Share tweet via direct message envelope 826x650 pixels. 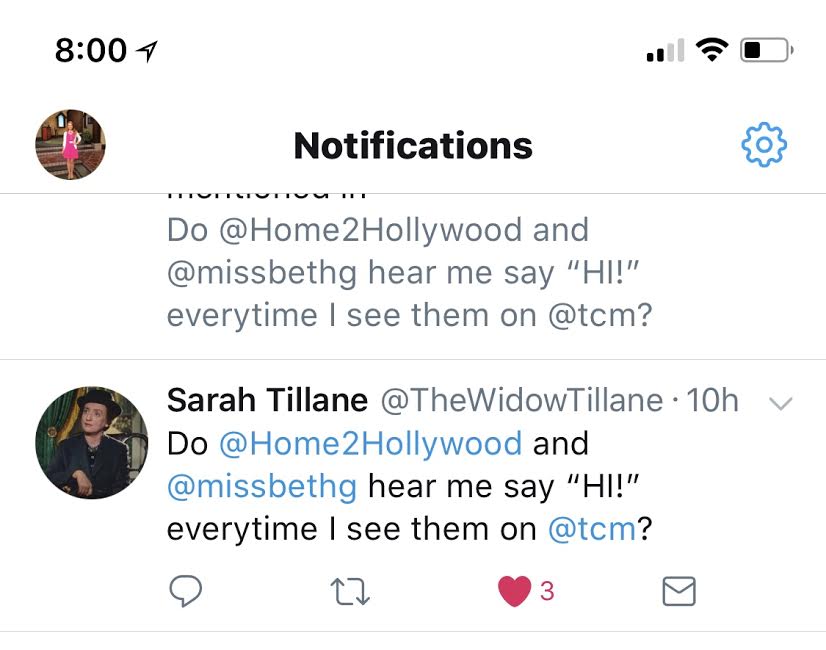679,592
